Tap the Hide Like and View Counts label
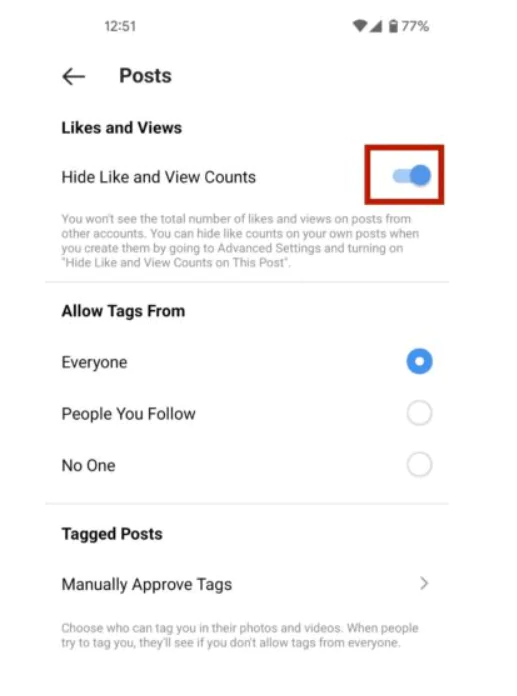Image resolution: width=517 pixels, height=696 pixels. 158,177
